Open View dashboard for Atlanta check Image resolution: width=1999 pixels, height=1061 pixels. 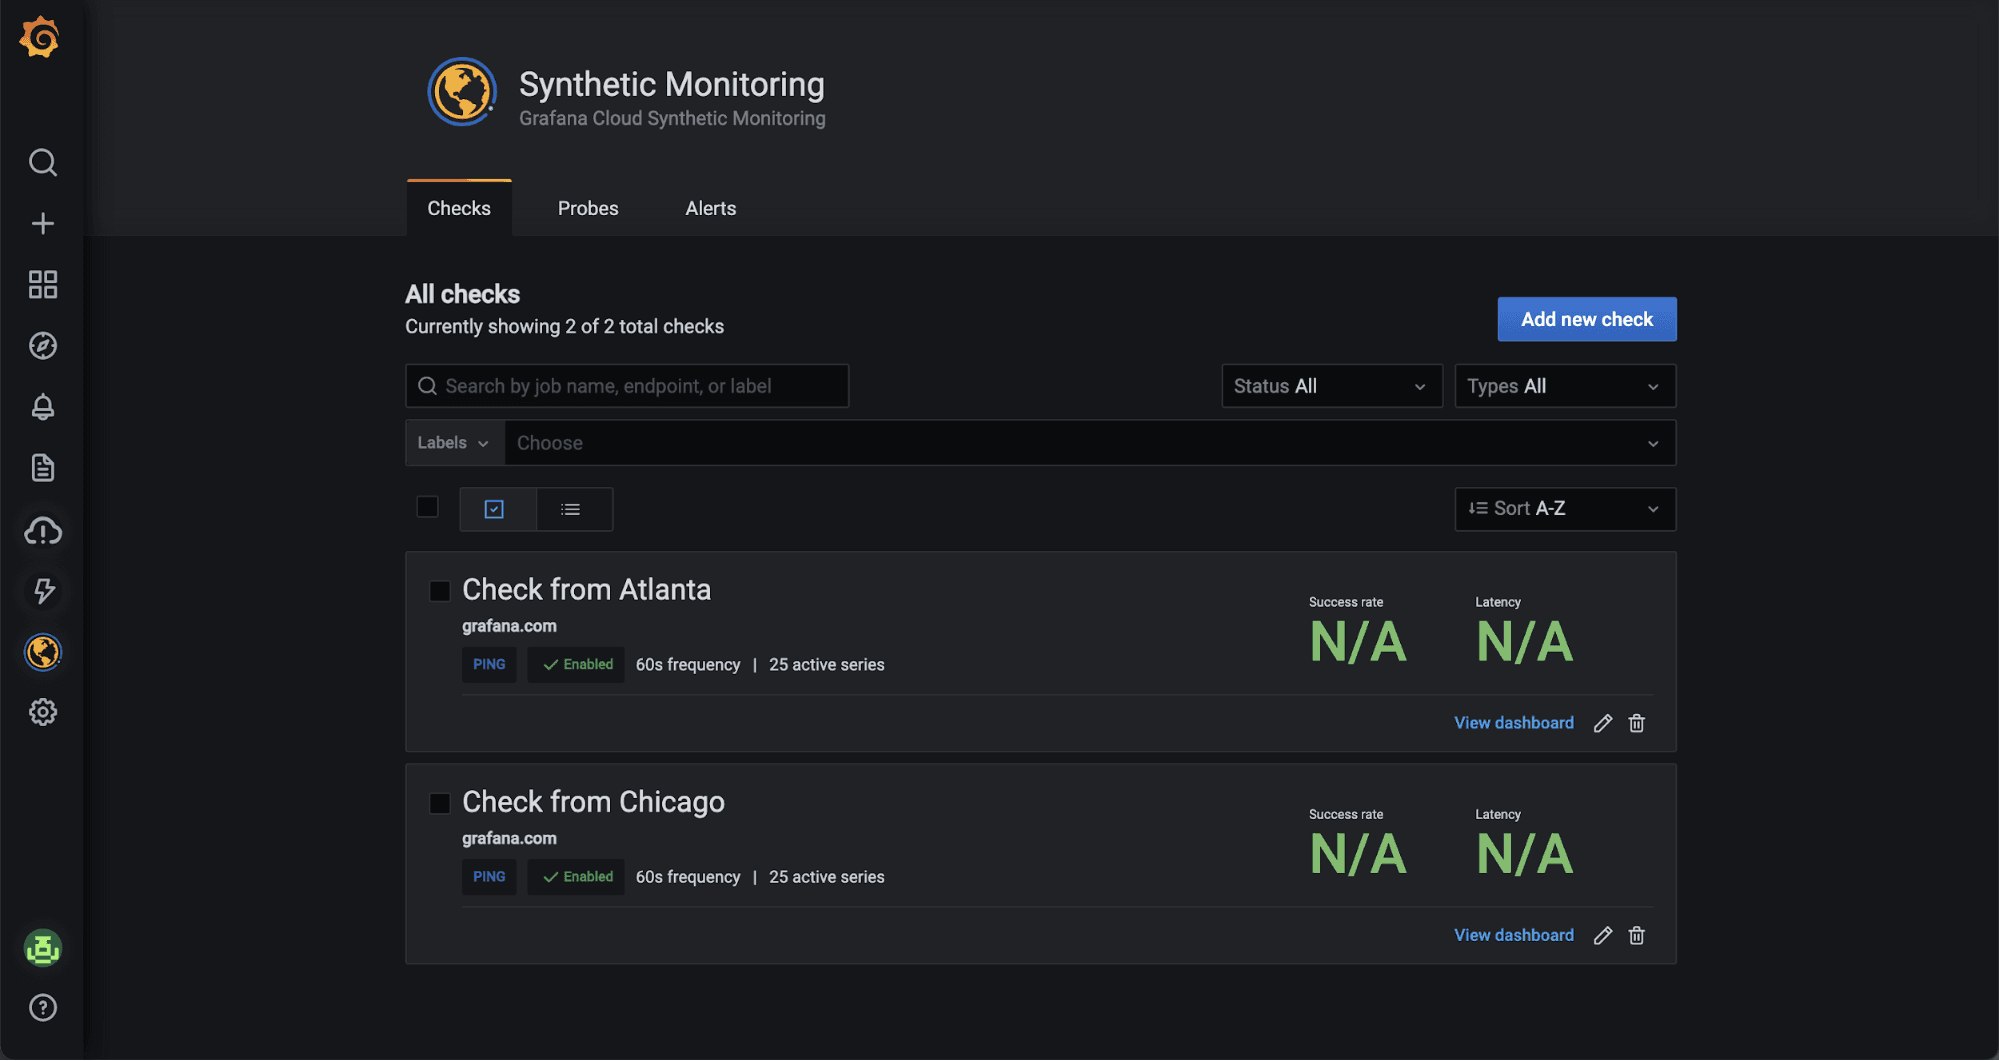click(x=1513, y=723)
